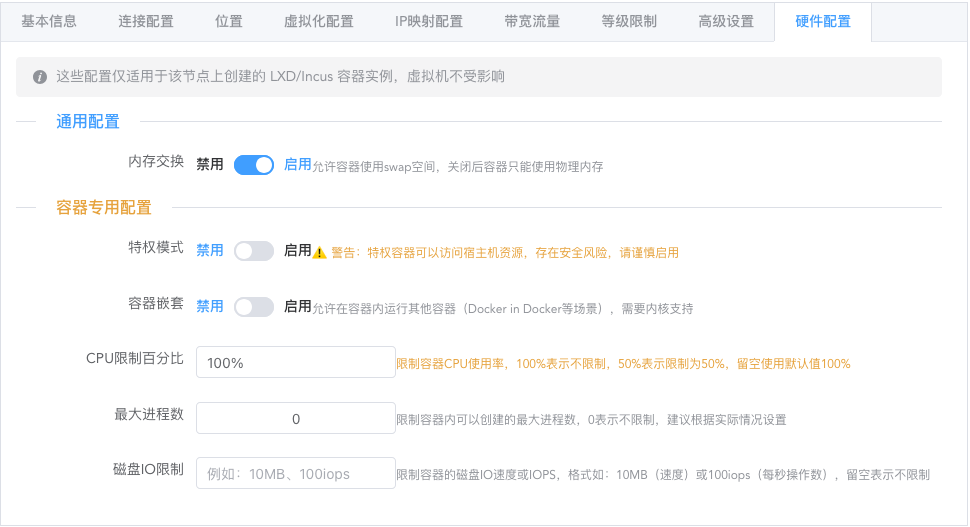Open the IP映射配置 tab
Viewport: 970px width, 527px height.
click(429, 21)
